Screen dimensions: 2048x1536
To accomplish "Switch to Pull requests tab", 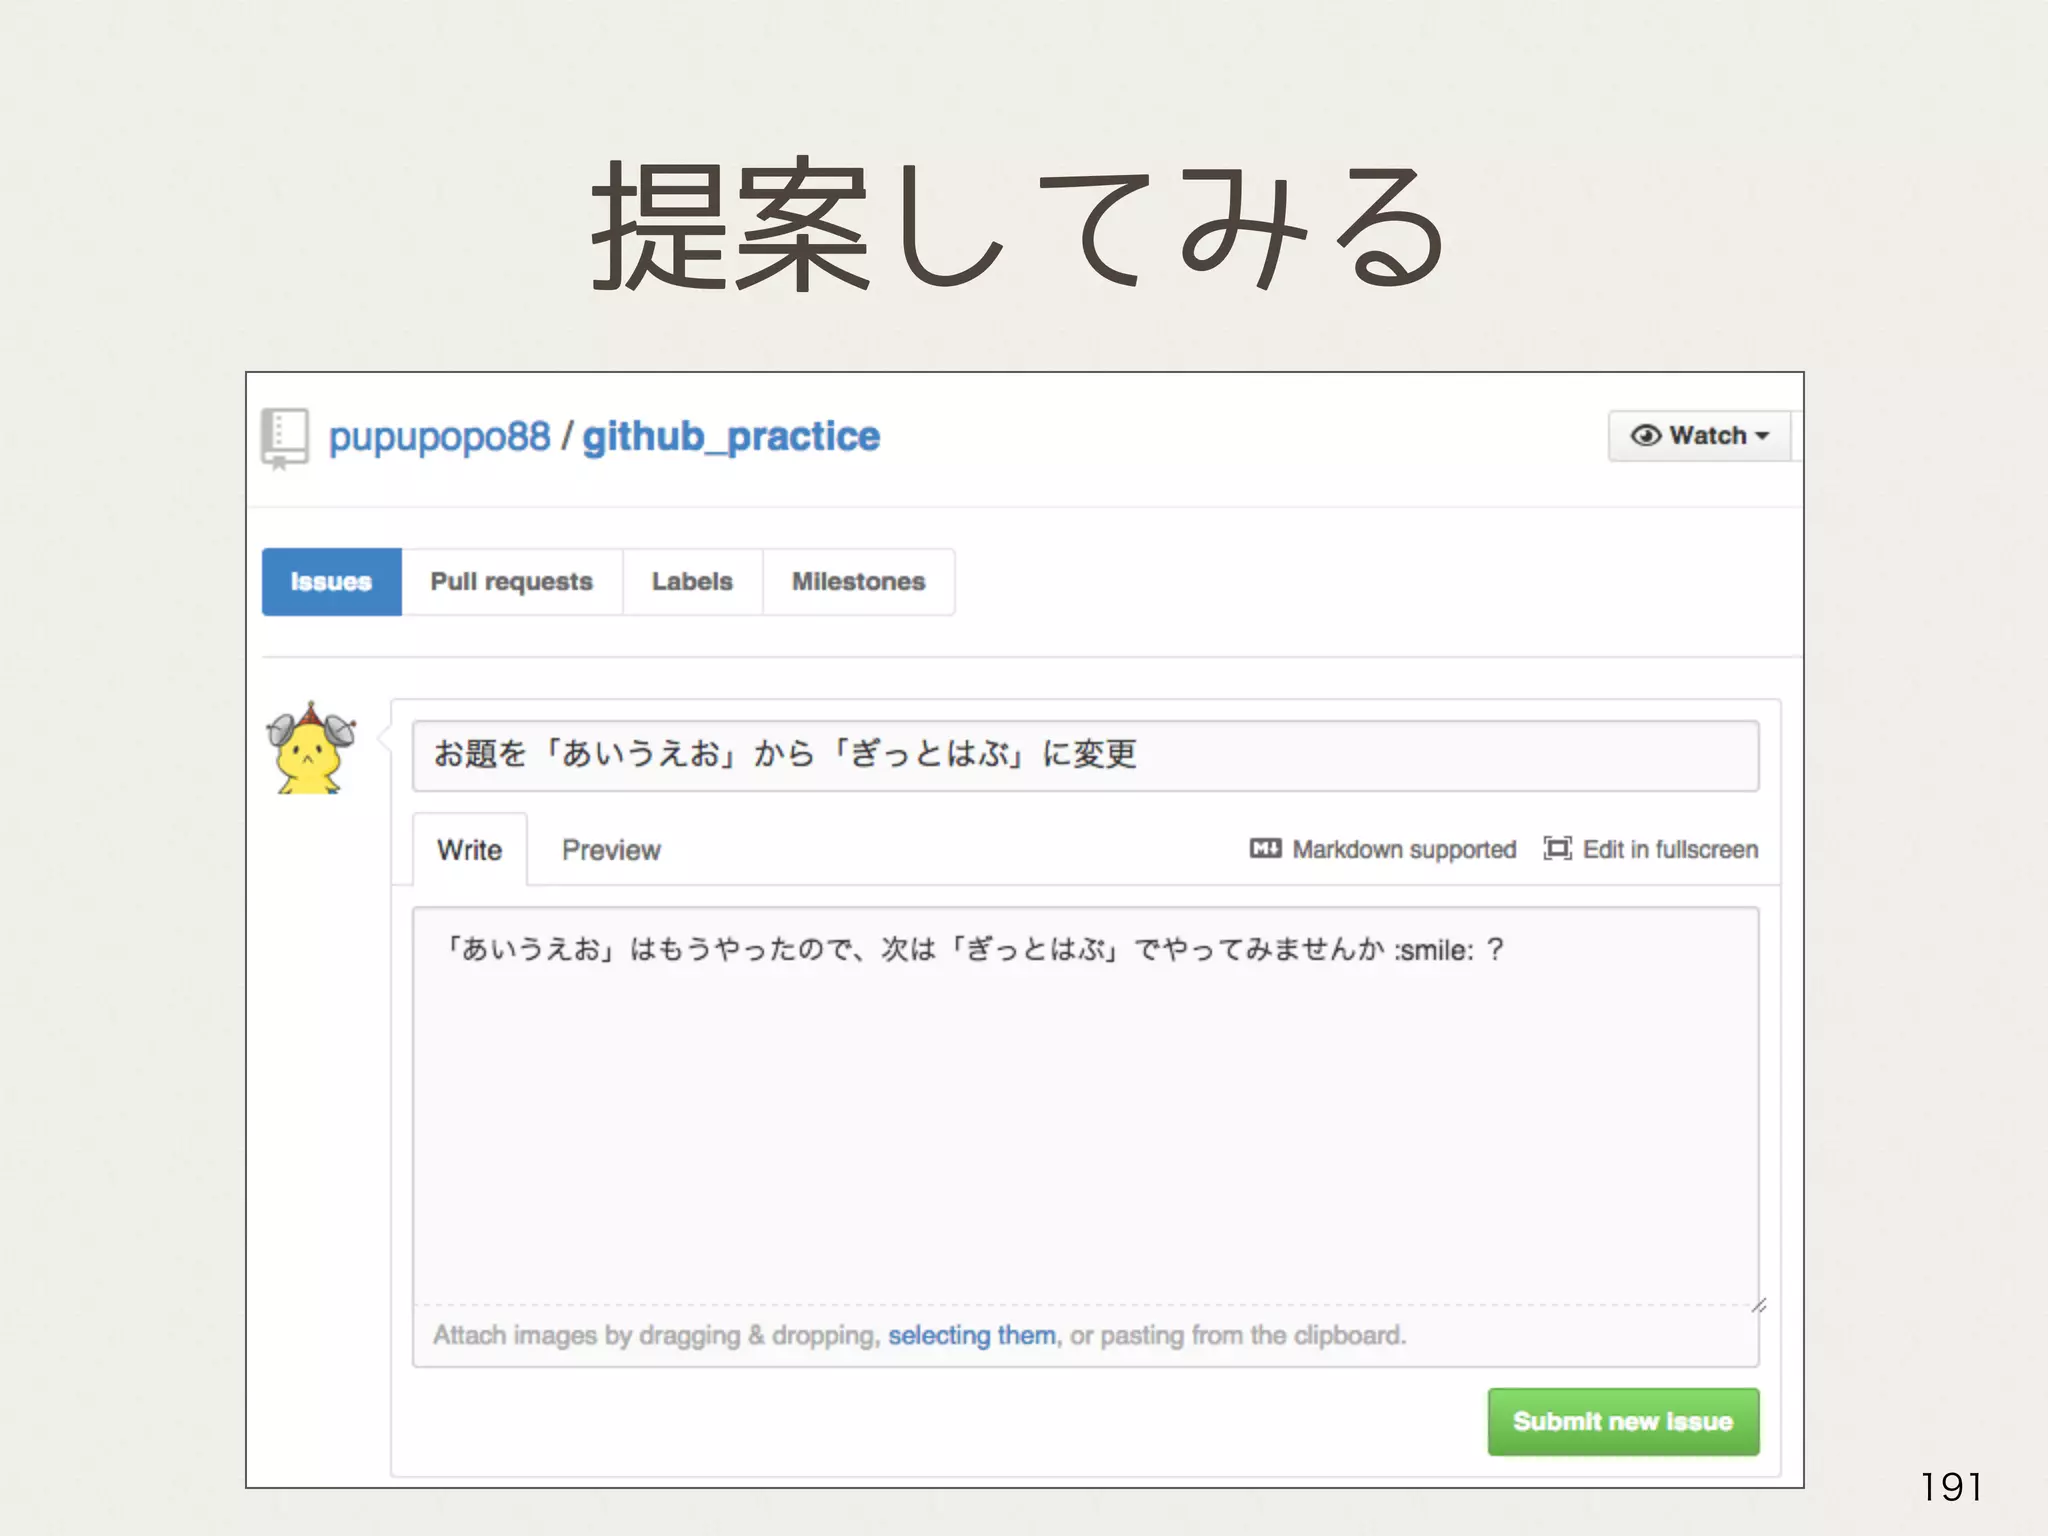I will coord(511,582).
